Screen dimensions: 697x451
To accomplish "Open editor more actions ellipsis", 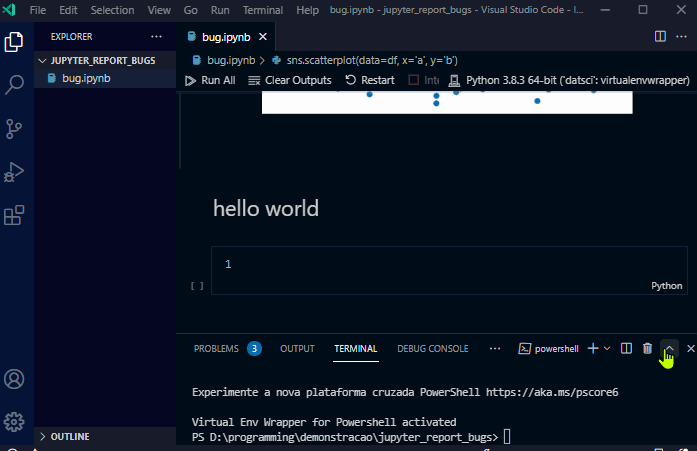I will pyautogui.click(x=681, y=36).
